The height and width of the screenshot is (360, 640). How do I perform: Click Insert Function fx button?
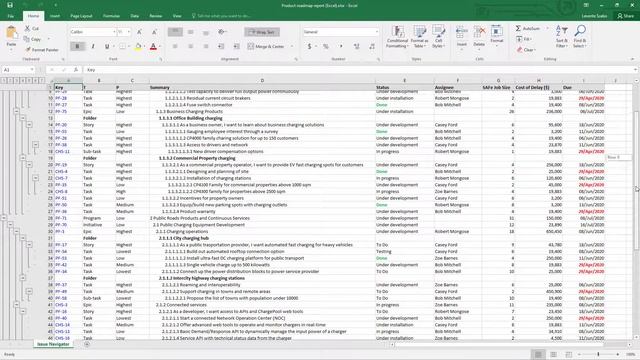[x=76, y=70]
